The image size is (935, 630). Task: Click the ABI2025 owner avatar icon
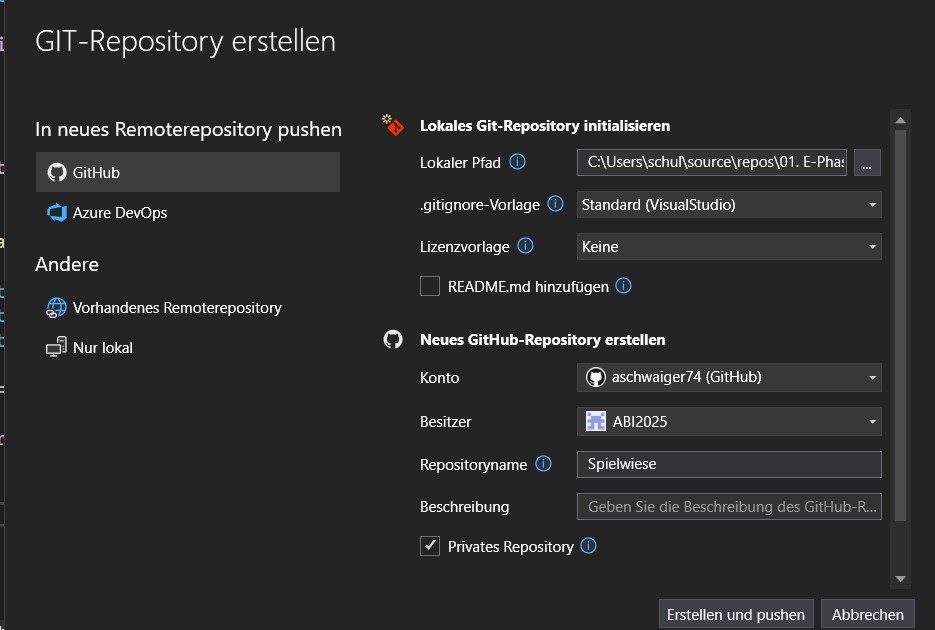tap(596, 421)
